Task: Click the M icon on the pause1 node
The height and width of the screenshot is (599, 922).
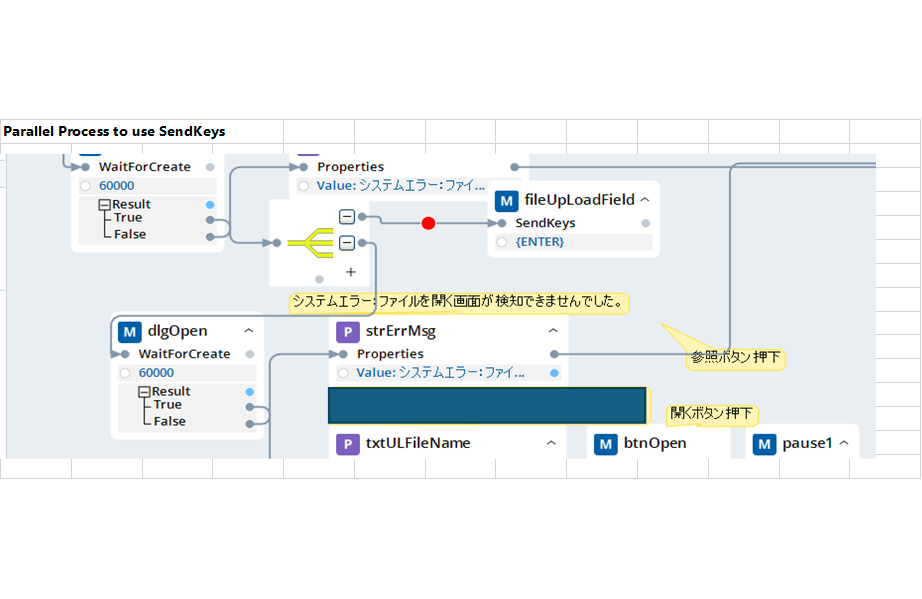Action: [766, 443]
